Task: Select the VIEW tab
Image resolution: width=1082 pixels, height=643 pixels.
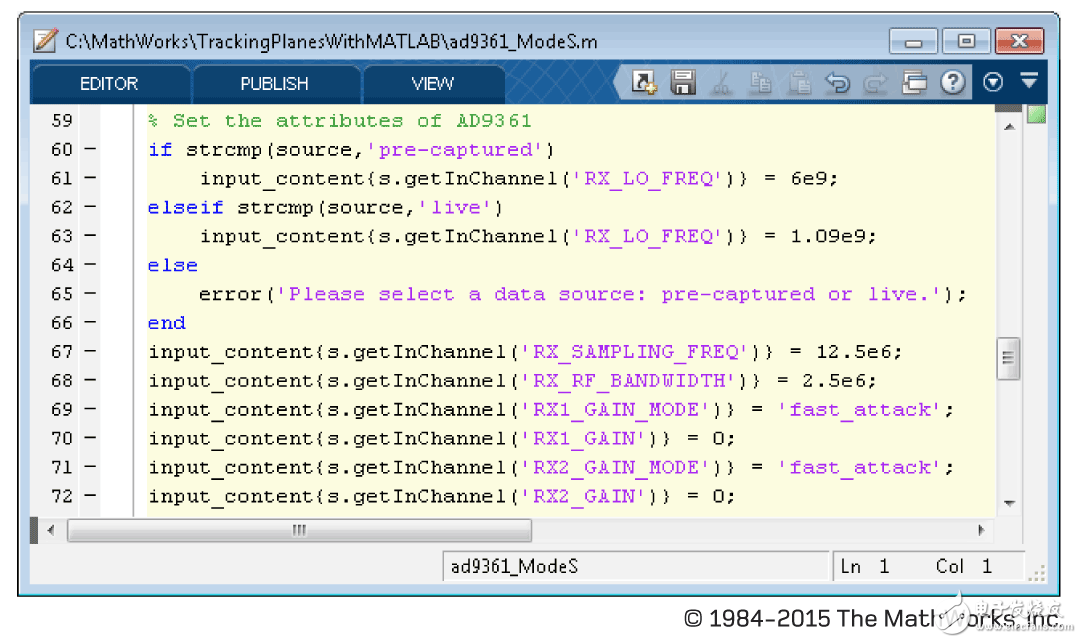Action: [432, 84]
